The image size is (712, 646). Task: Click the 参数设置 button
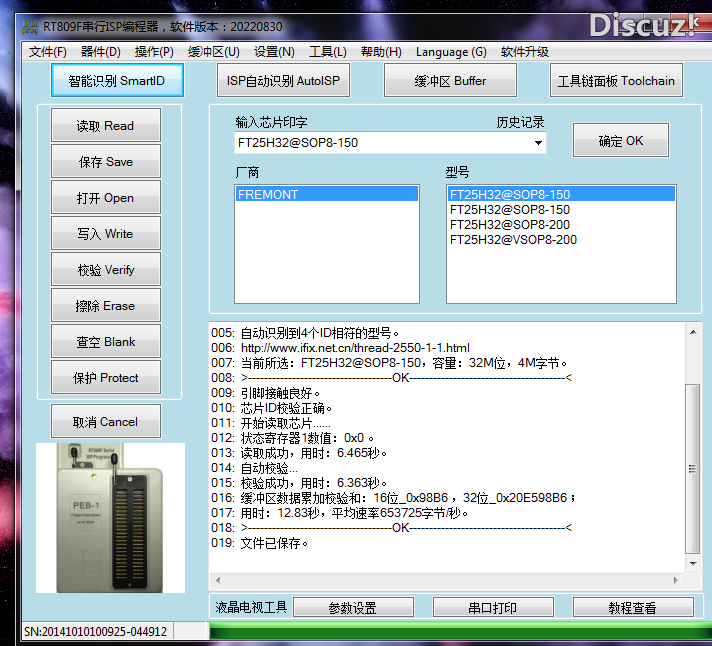tap(353, 607)
